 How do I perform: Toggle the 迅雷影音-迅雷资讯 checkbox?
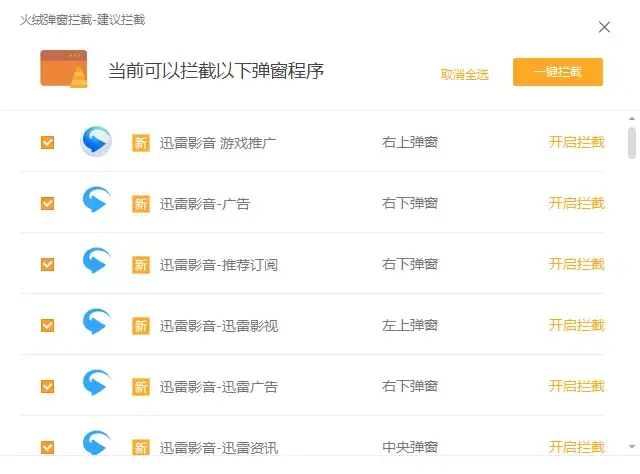(x=47, y=447)
